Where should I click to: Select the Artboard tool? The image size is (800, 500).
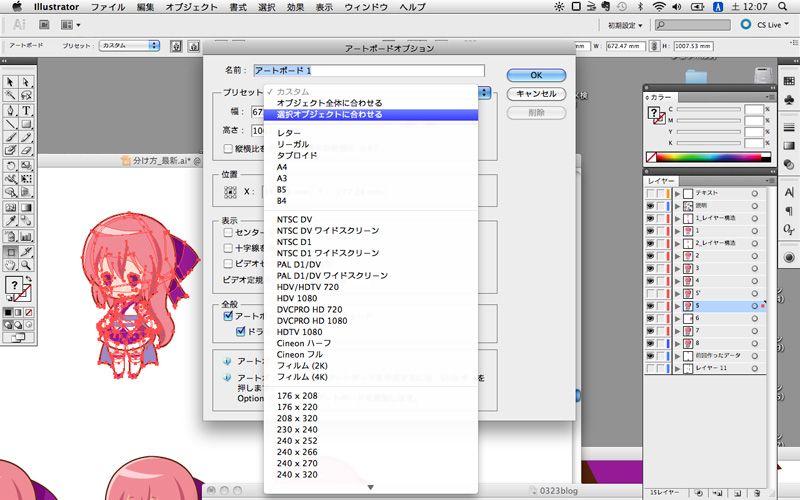(x=10, y=252)
